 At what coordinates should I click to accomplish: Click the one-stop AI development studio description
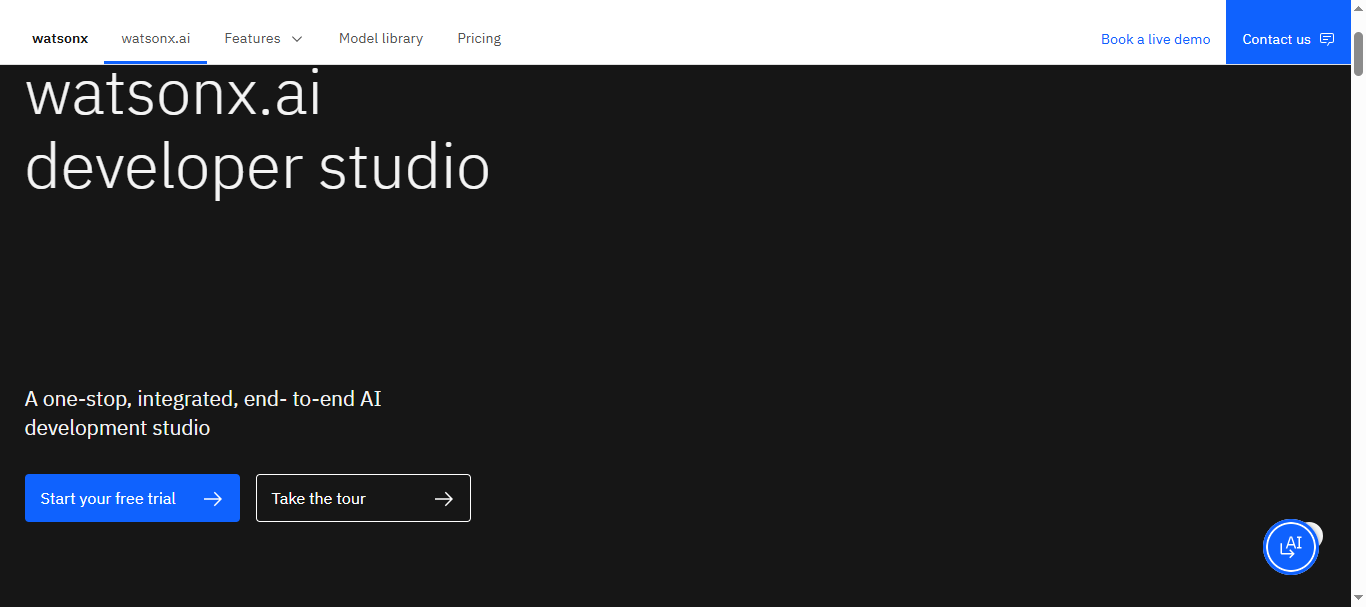click(203, 413)
